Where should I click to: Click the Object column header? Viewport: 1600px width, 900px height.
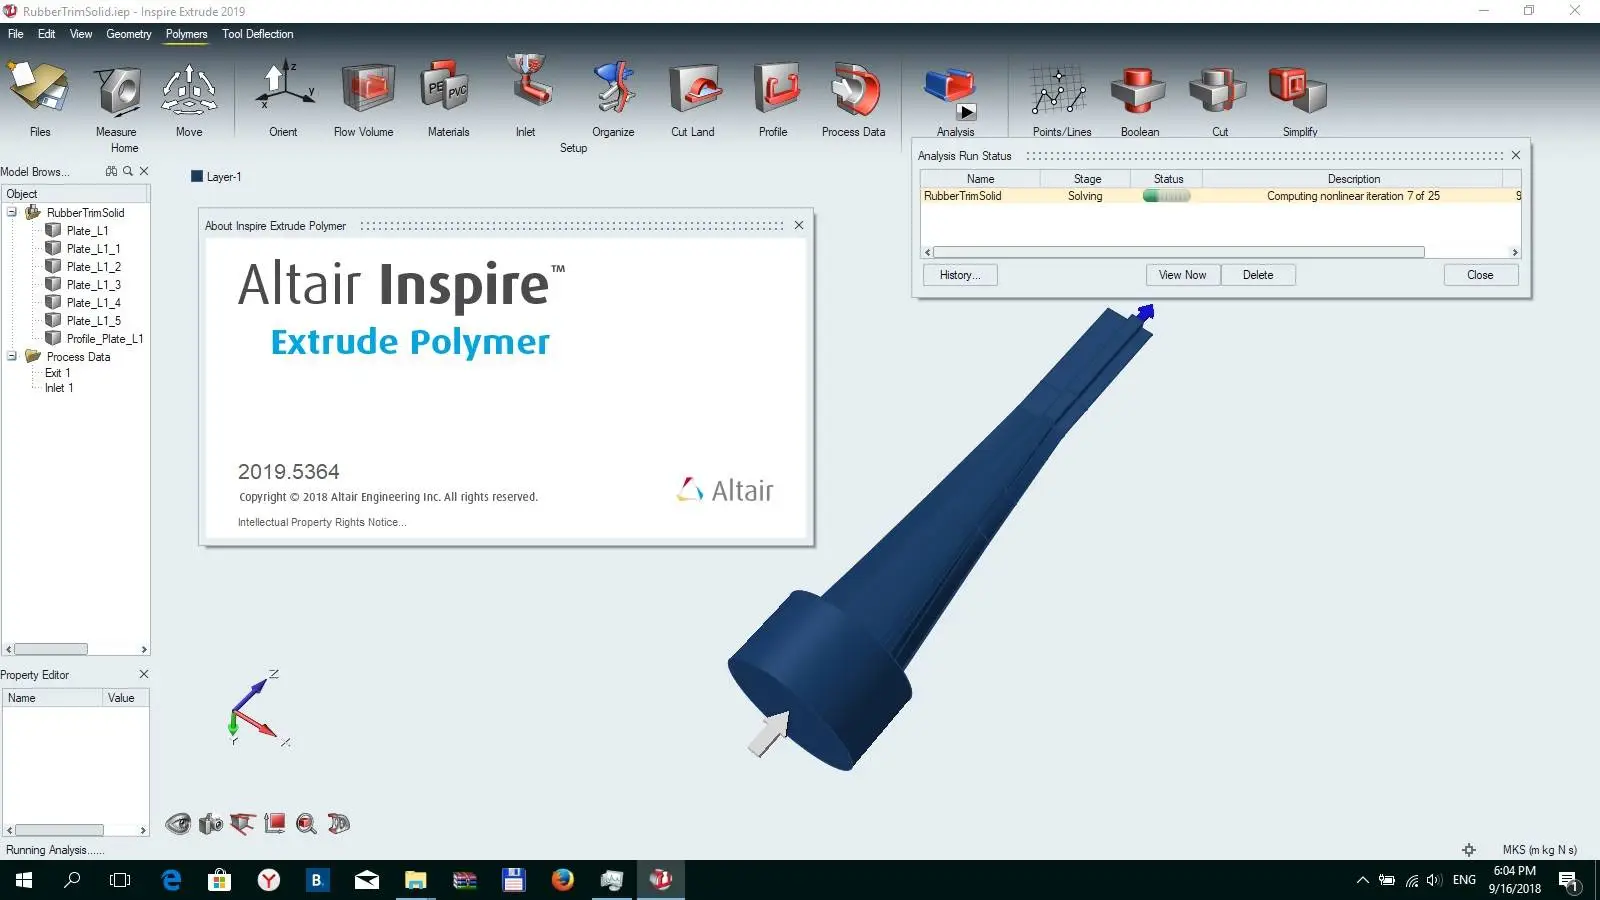click(x=76, y=194)
